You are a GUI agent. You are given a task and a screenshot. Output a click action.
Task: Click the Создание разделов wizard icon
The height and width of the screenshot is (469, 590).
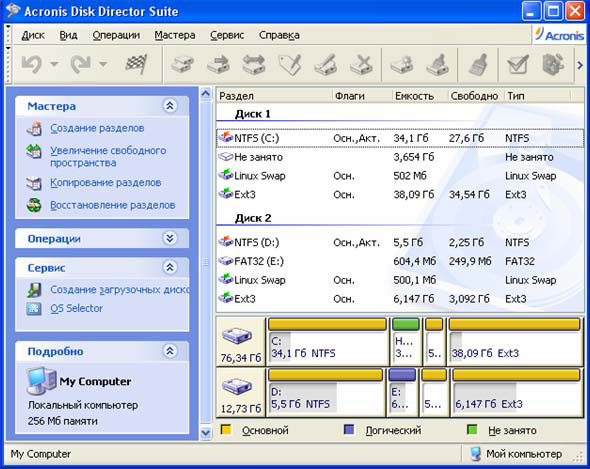pos(34,129)
